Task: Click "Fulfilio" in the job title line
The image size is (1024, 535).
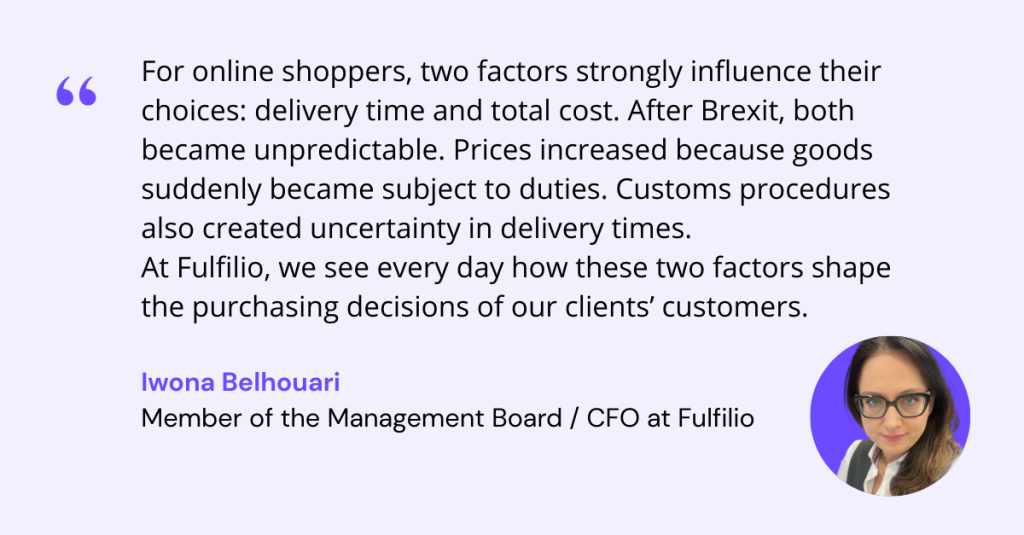Action: click(716, 417)
